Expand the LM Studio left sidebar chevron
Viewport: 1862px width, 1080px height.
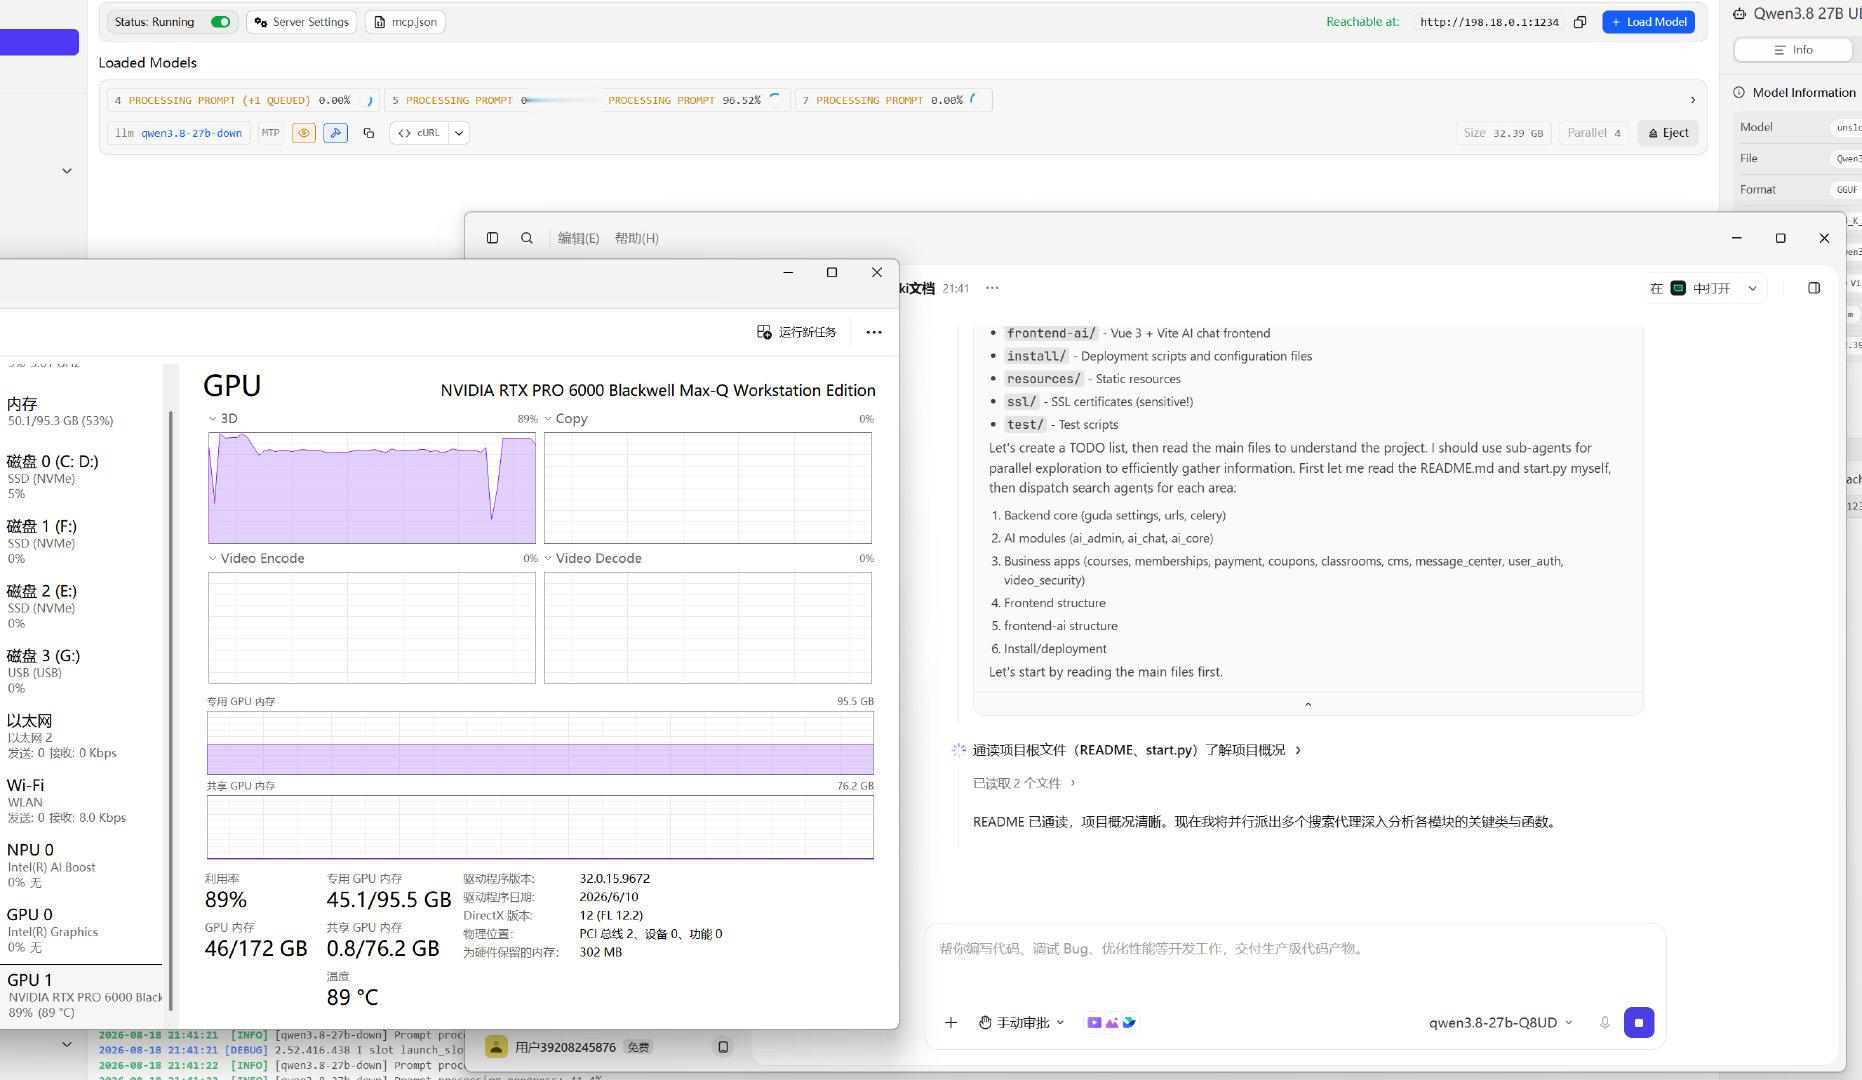point(67,171)
